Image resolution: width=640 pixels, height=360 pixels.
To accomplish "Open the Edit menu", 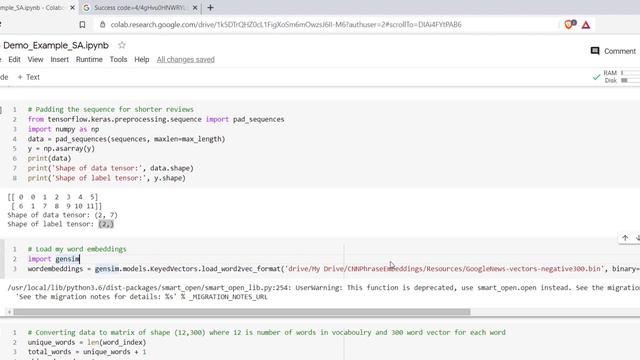I will tap(14, 60).
